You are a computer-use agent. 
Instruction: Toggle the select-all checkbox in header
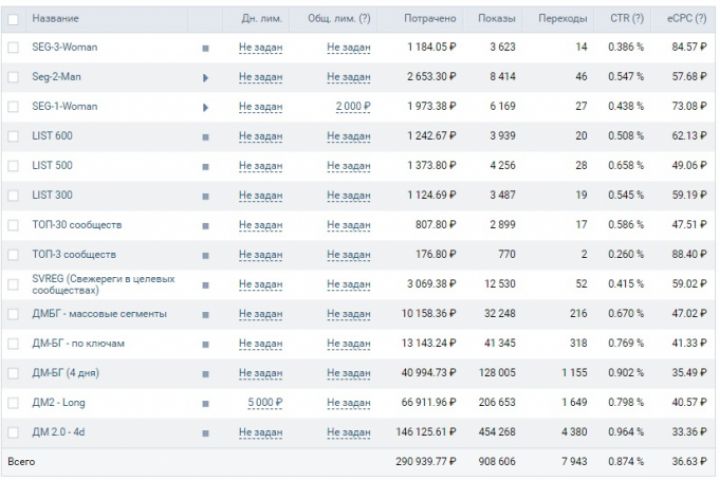point(13,18)
